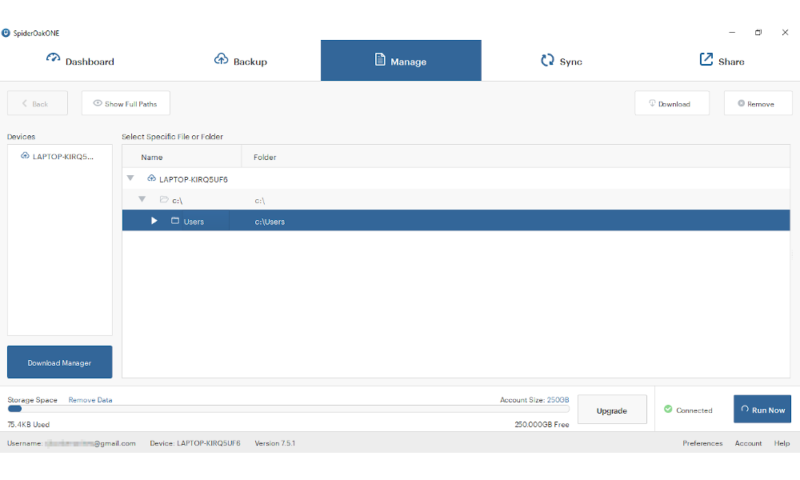
Task: Click the cloud icon beside LAPTOP-KIRQ5UF6 row
Action: 151,178
